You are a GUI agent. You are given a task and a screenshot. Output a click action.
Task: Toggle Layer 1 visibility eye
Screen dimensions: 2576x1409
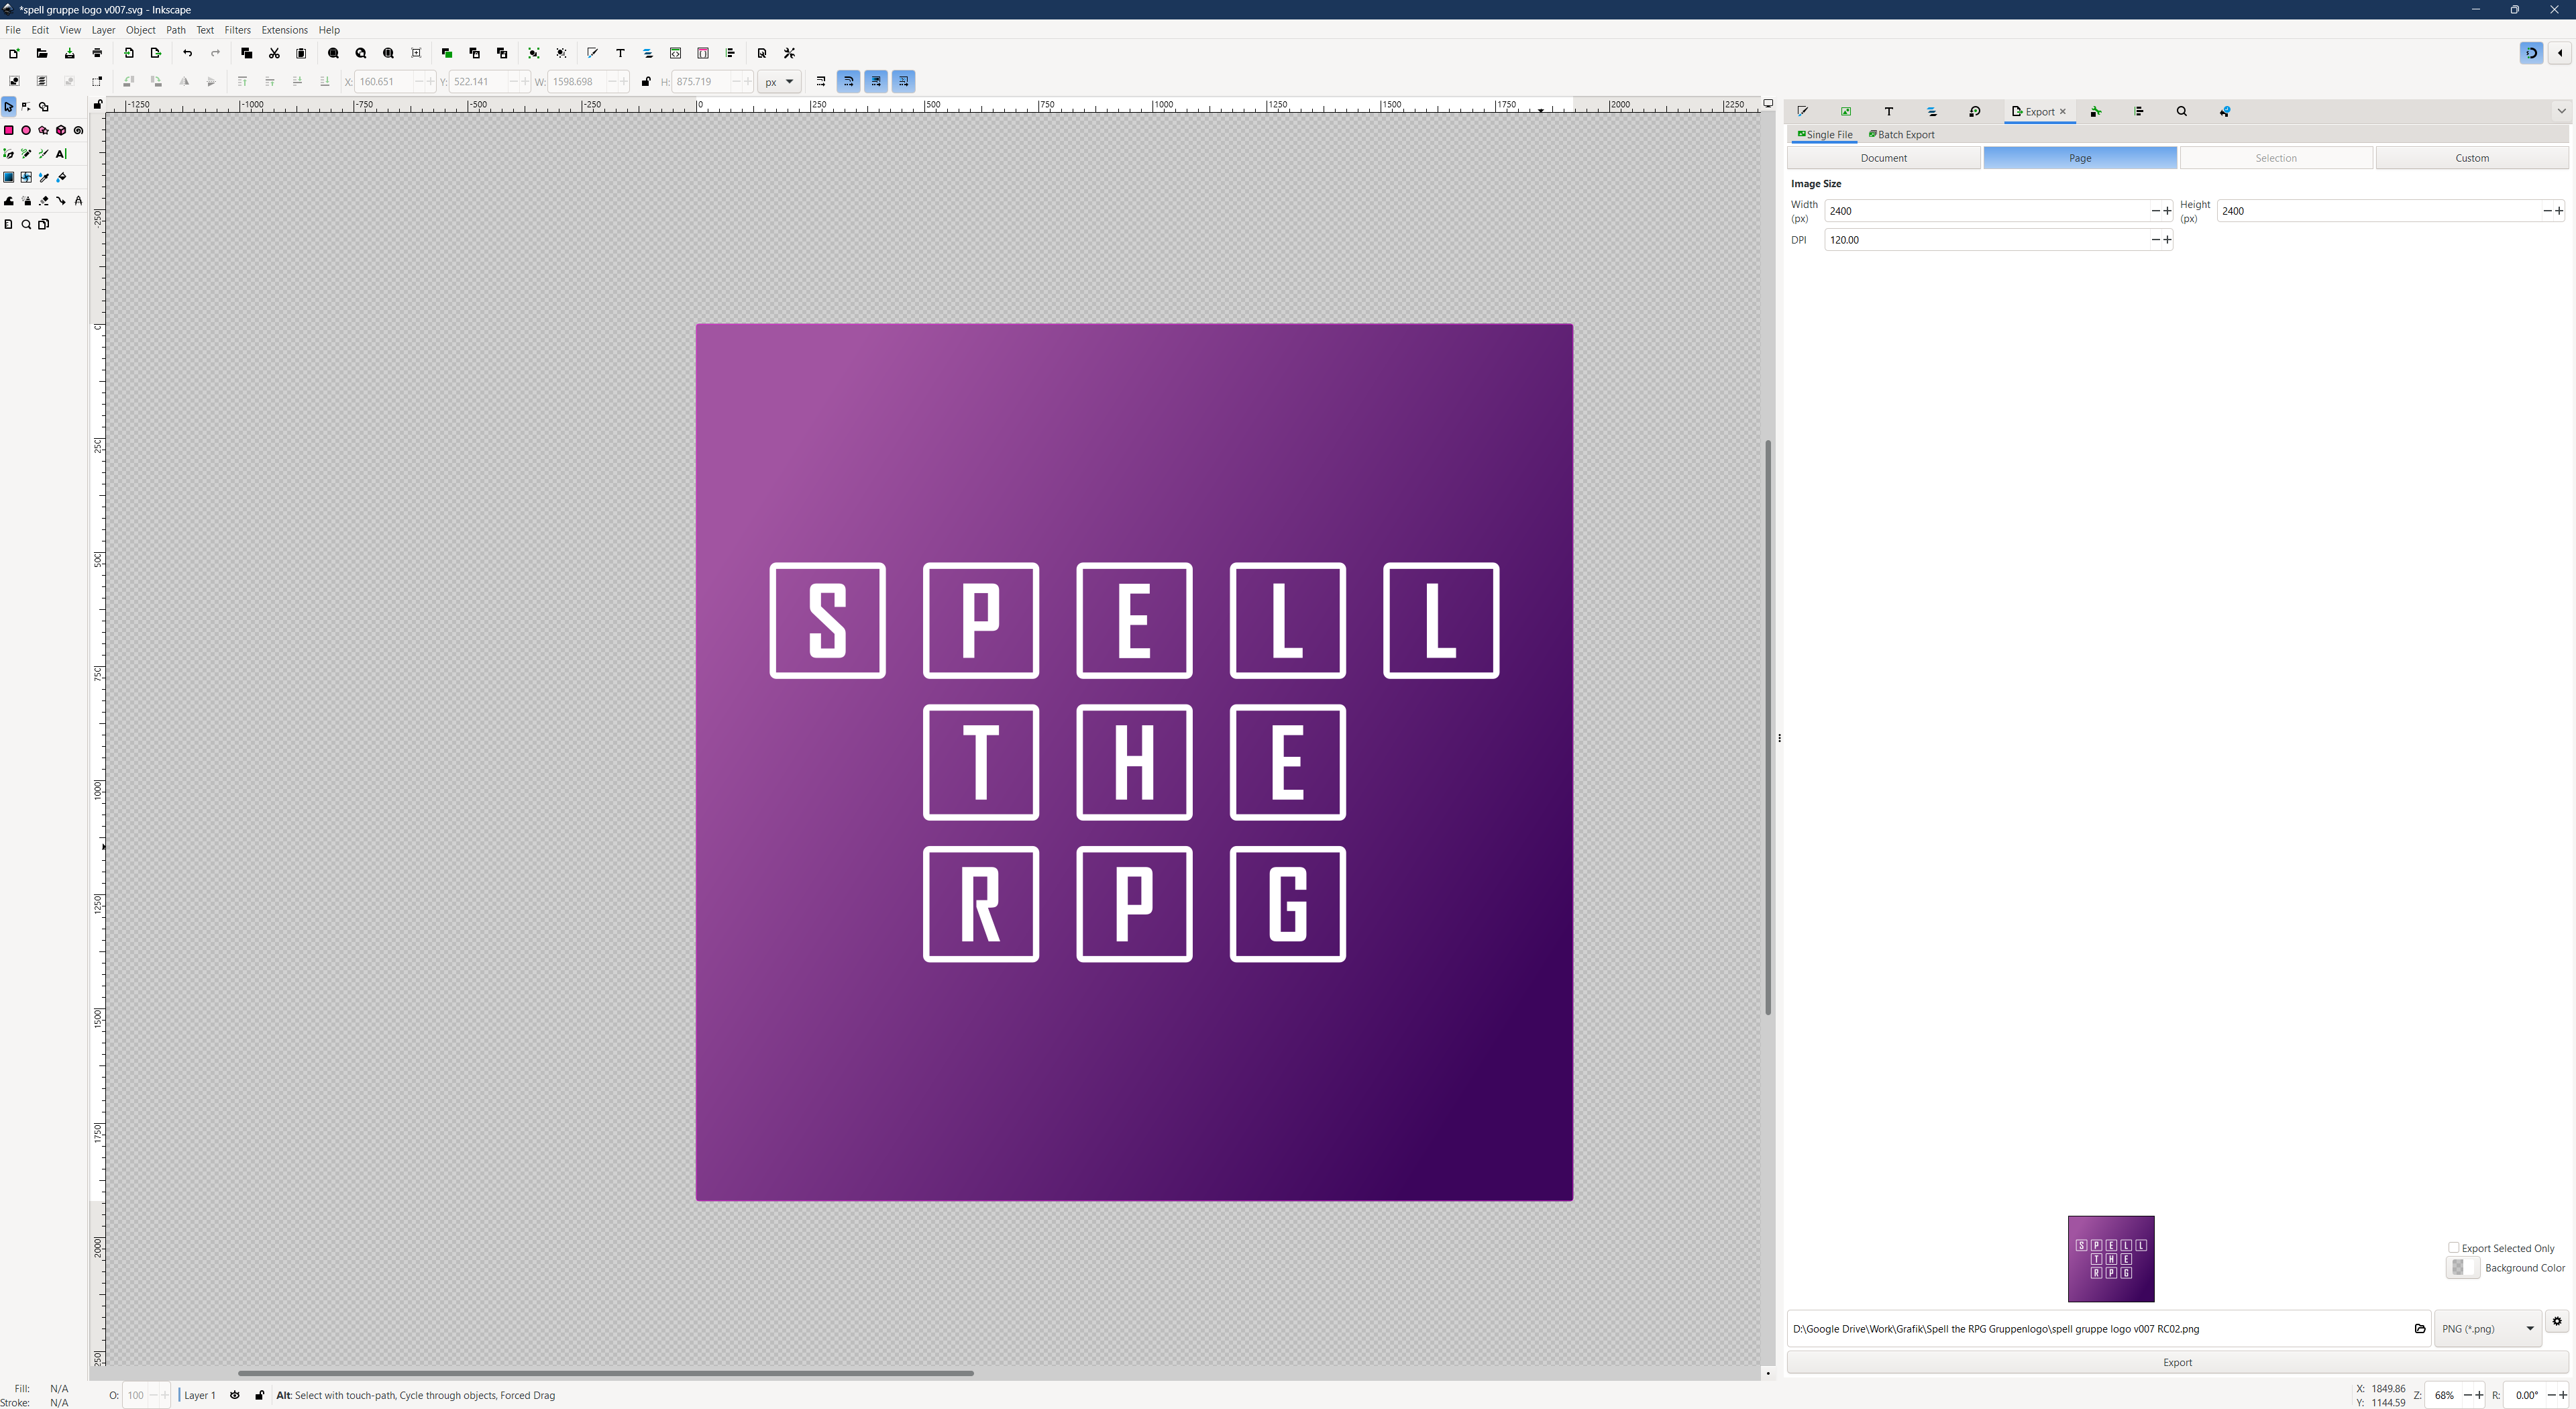235,1395
